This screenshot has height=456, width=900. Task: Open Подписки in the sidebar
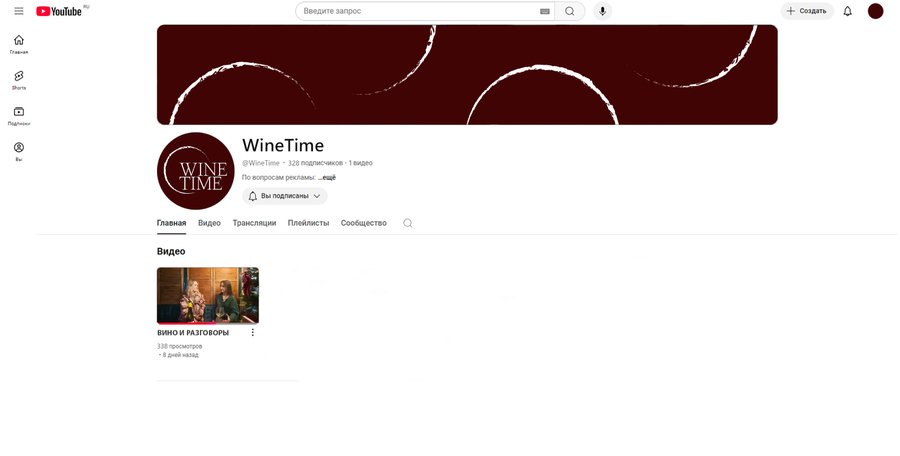[x=19, y=116]
